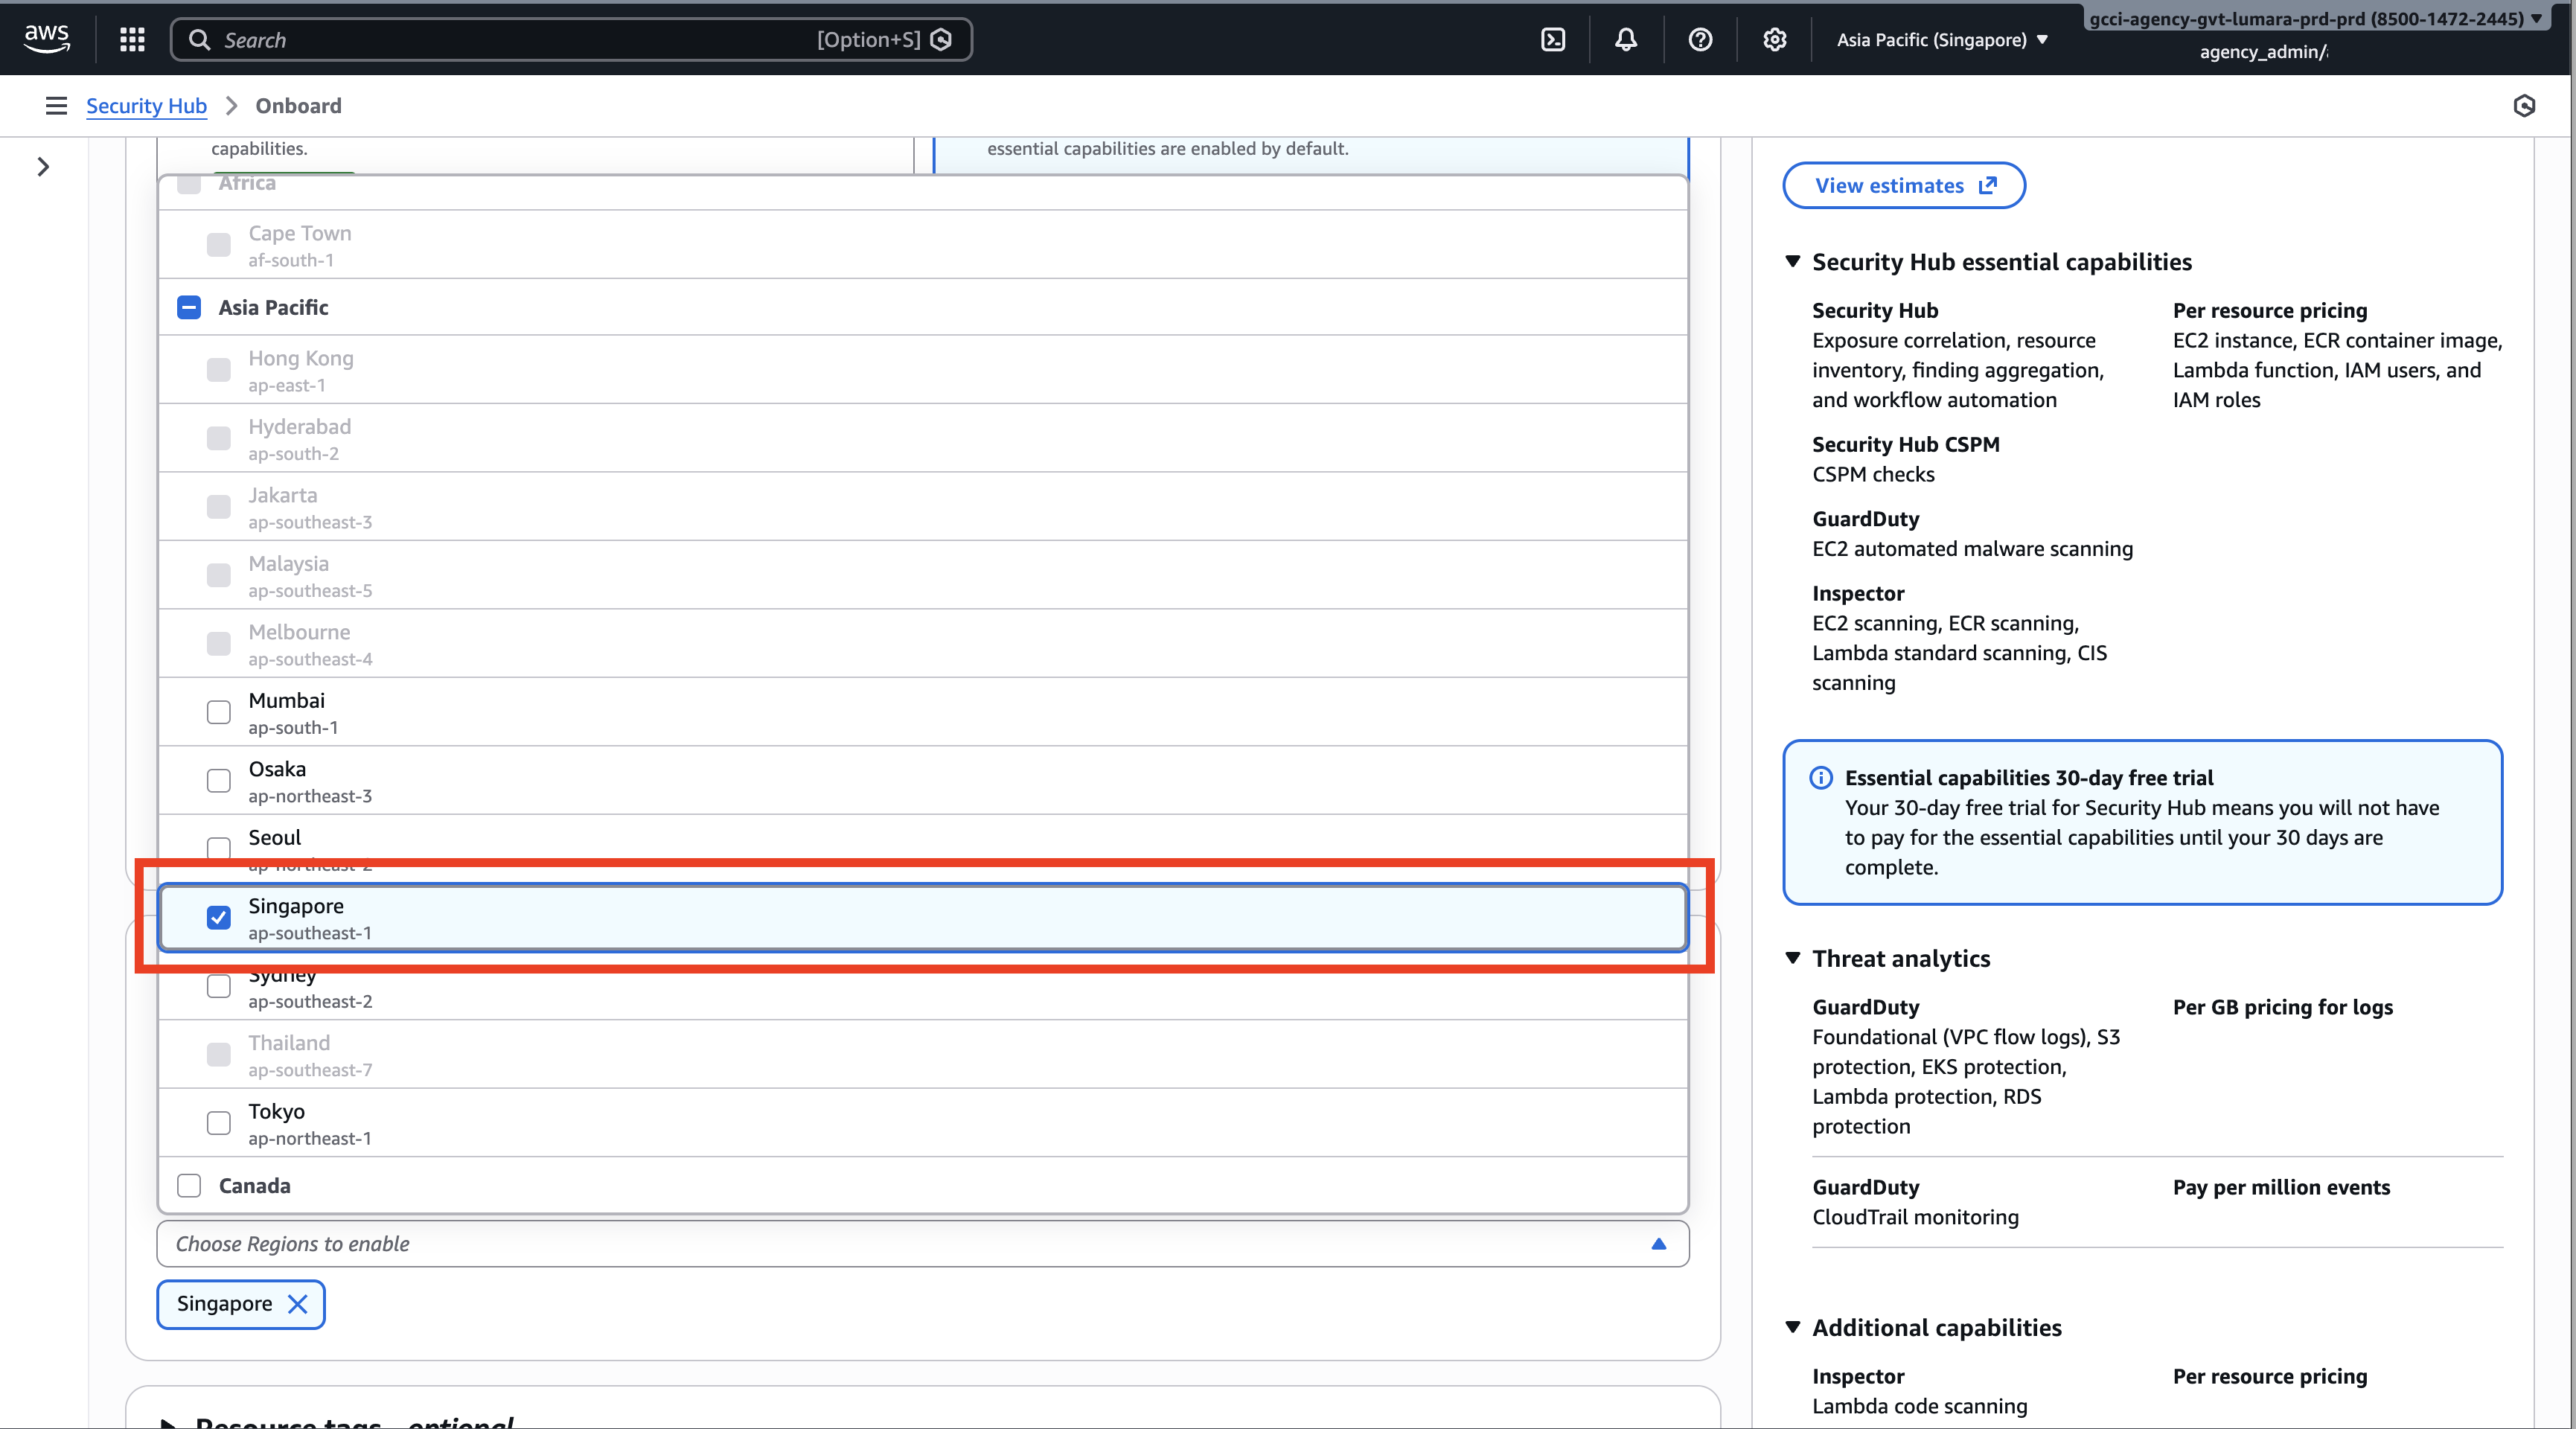Screen dimensions: 2576x1429
Task: Check the Tokyo ap-northeast-1 checkbox
Action: pos(218,1123)
